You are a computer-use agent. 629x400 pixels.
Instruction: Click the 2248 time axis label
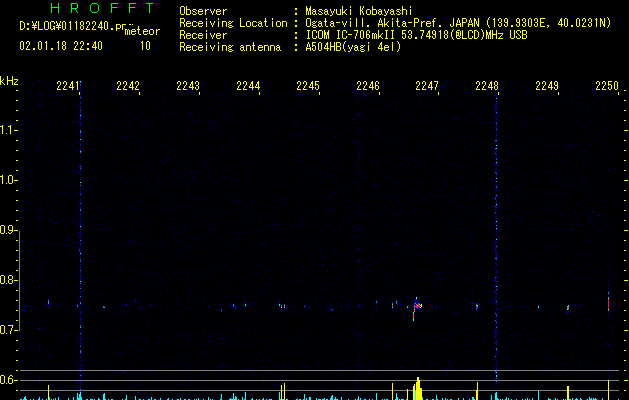coord(487,85)
